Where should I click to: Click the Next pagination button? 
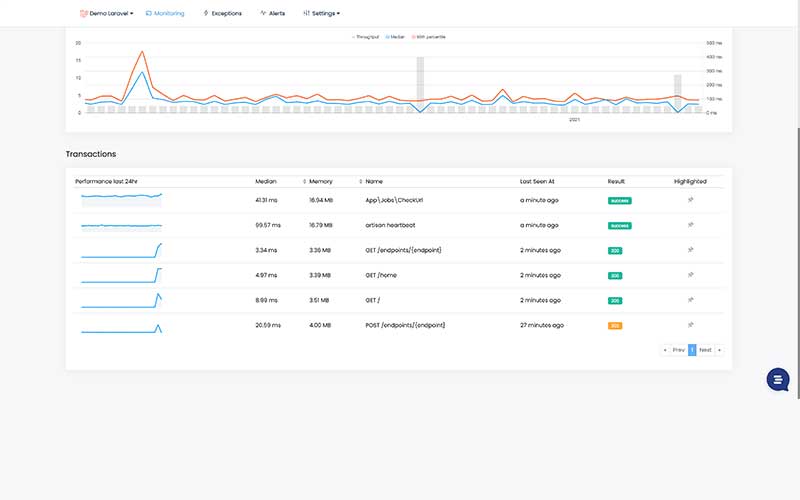click(705, 350)
